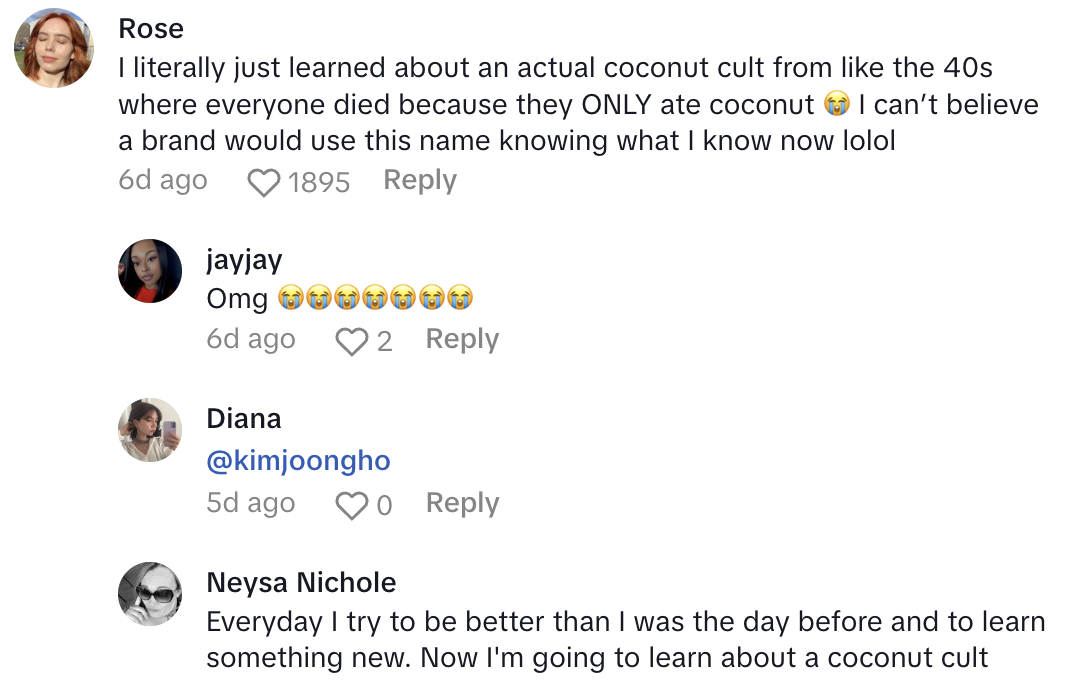Select the Neysa Nichole username
This screenshot has width=1078, height=684.
301,583
